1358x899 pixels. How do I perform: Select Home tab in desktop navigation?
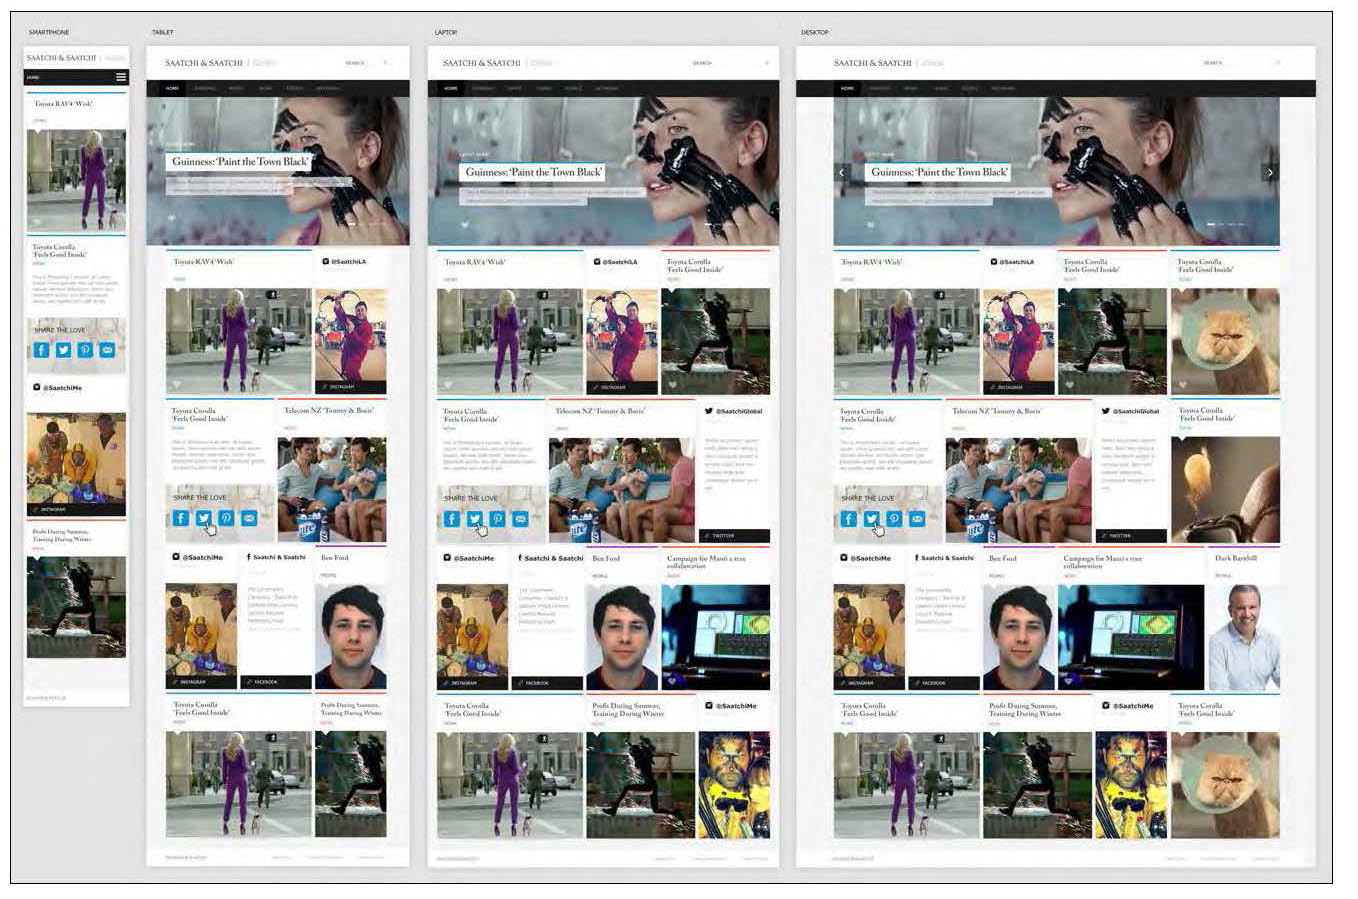pos(848,88)
